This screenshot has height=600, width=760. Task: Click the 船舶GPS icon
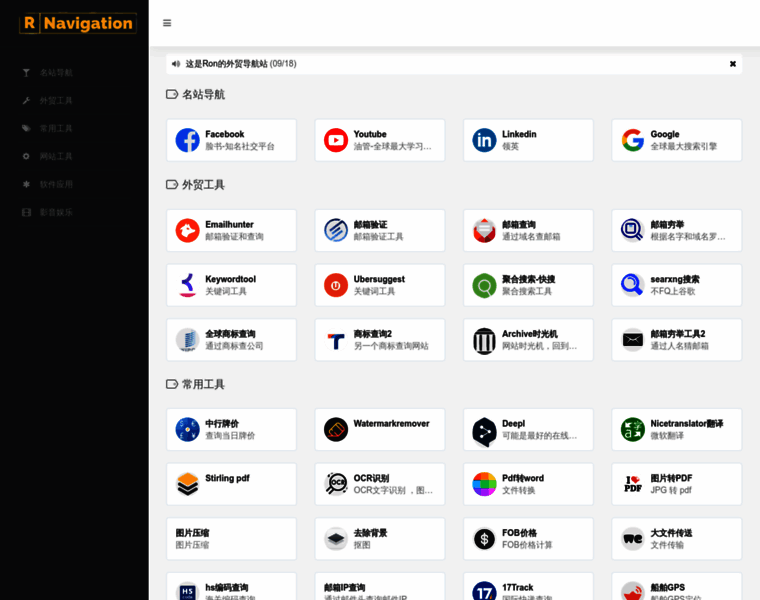(x=633, y=591)
